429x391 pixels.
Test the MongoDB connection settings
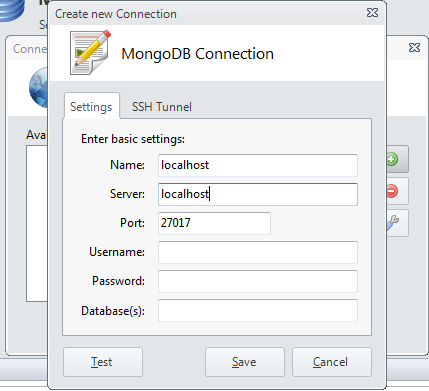coord(103,362)
